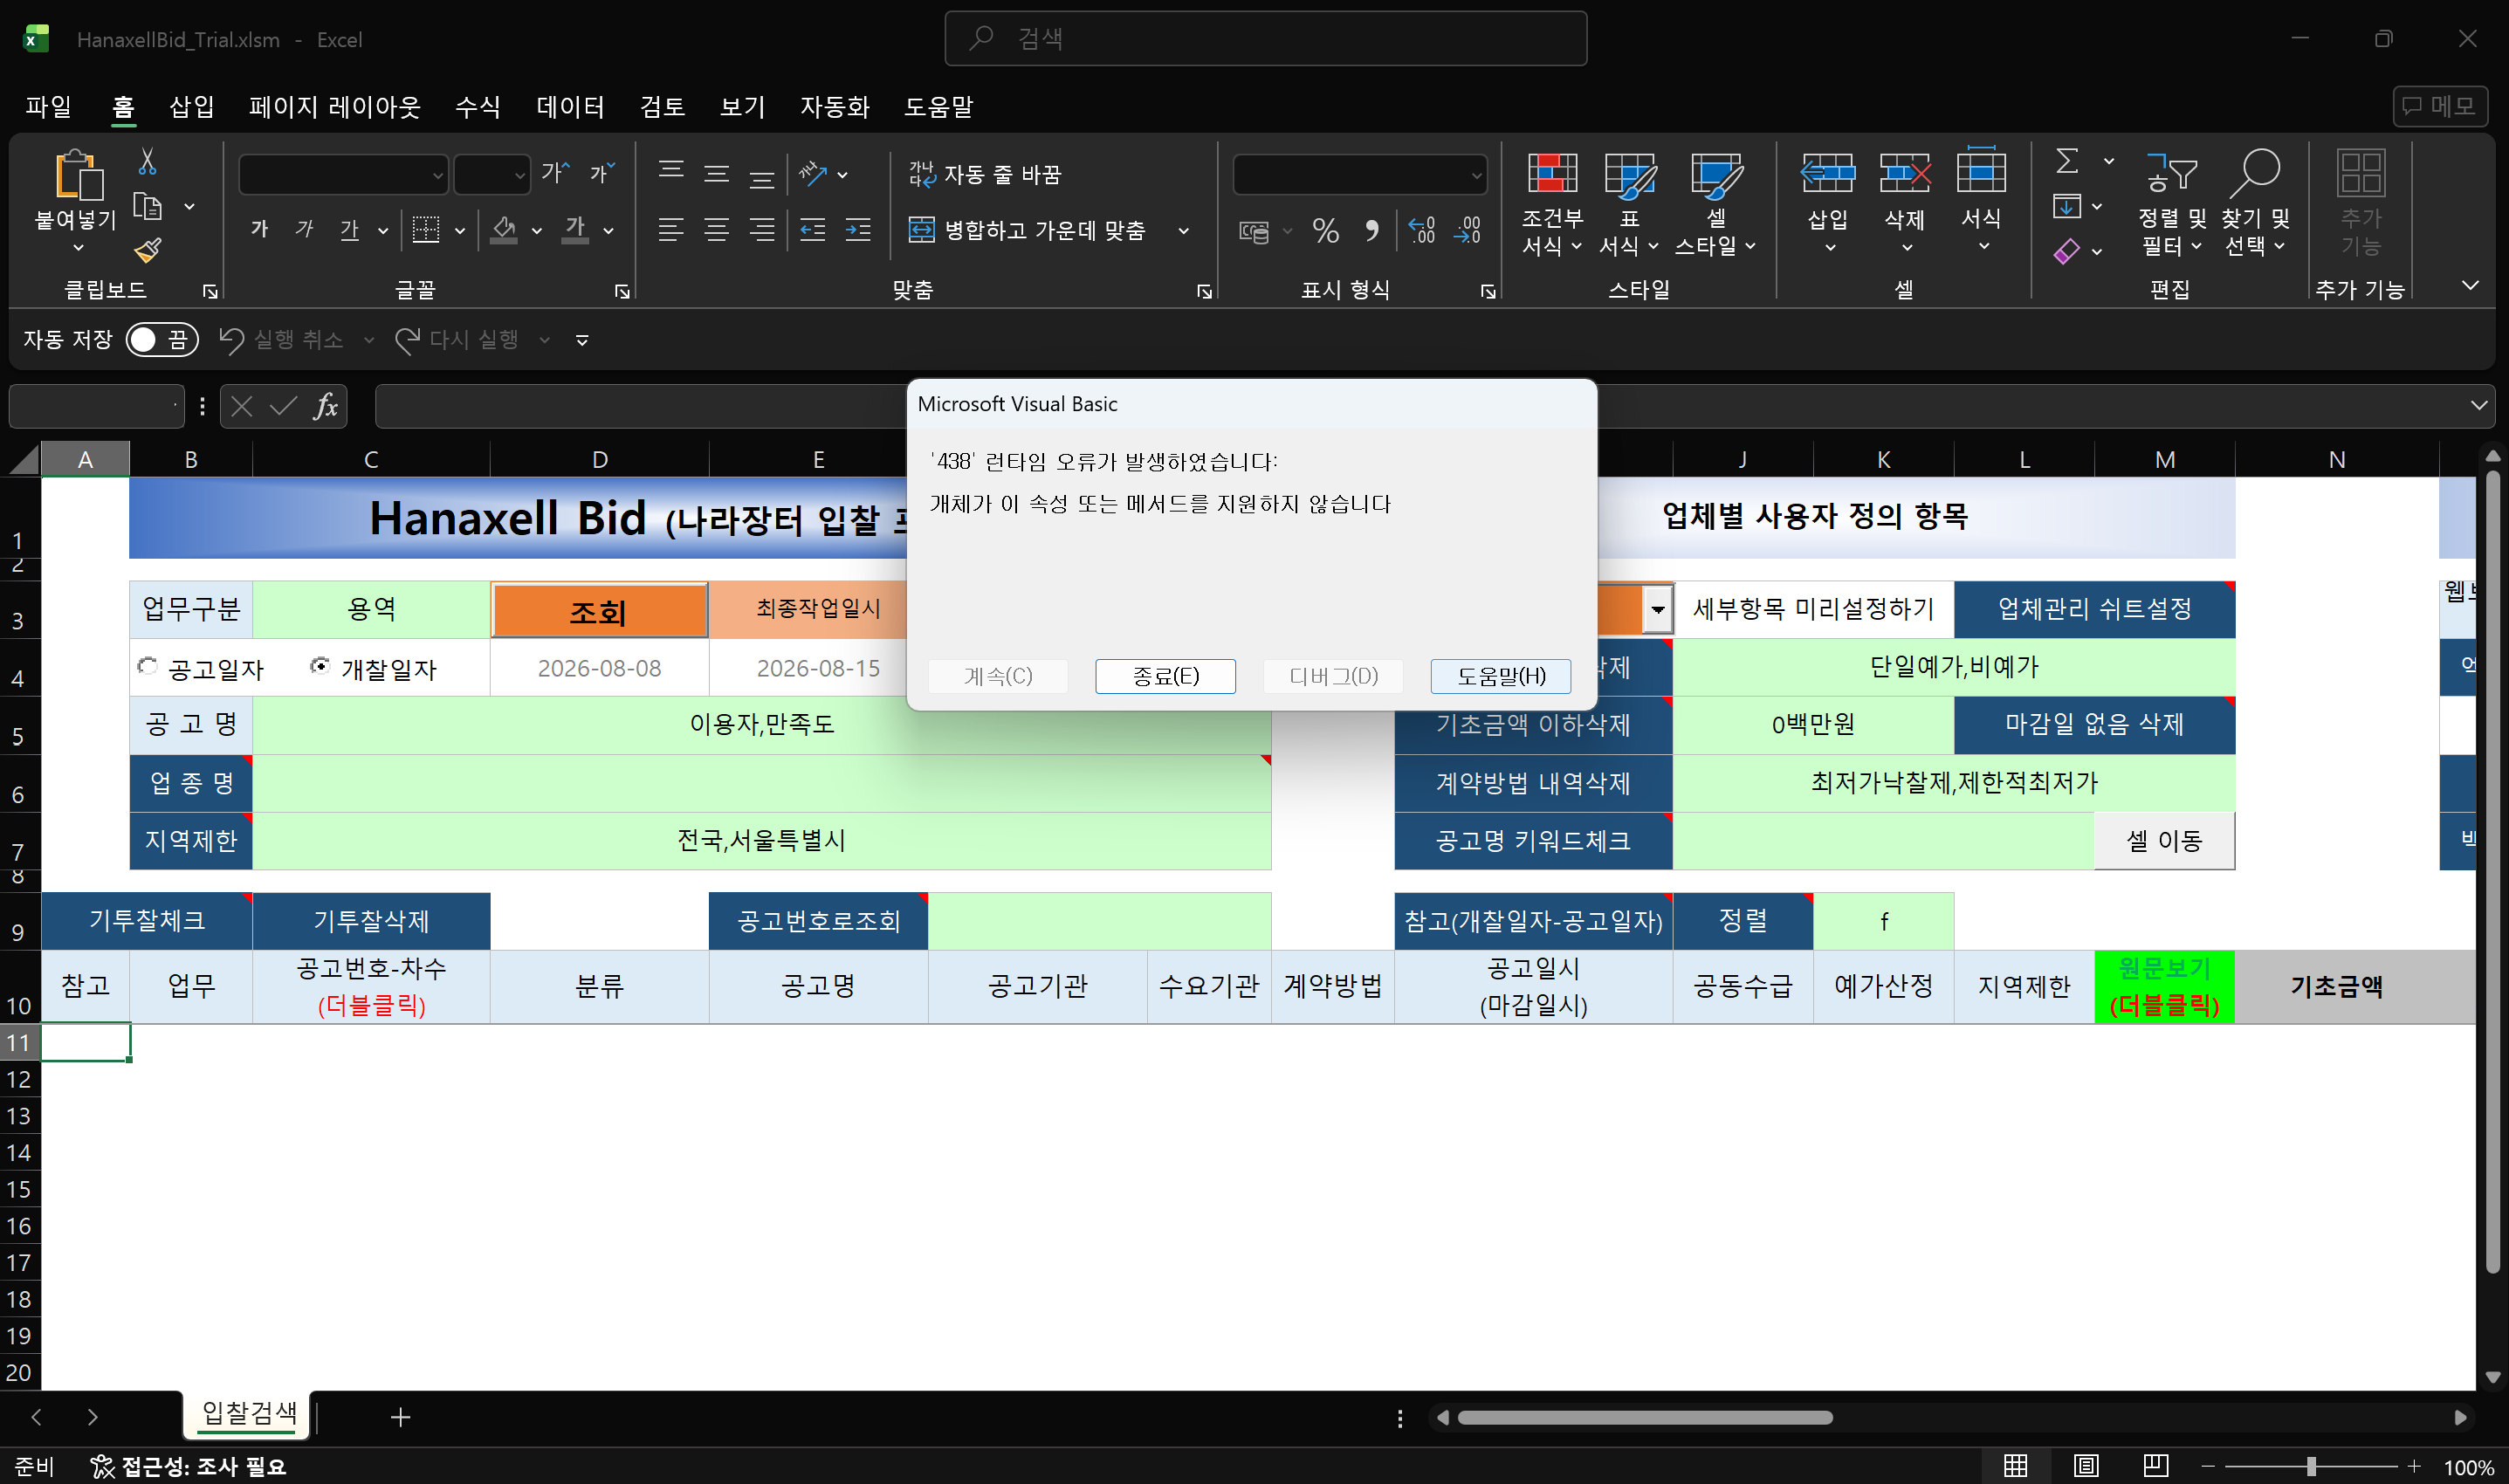Open the 메모 comments button
The height and width of the screenshot is (1484, 2509).
click(x=2439, y=106)
